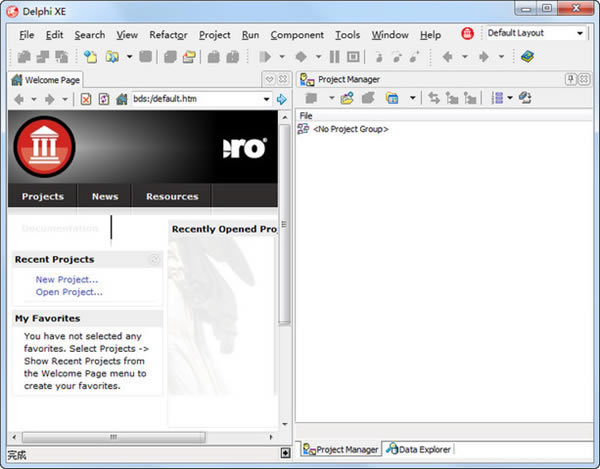This screenshot has width=600, height=469.
Task: Click the status bar arrow icon at bottom
Action: point(285,453)
